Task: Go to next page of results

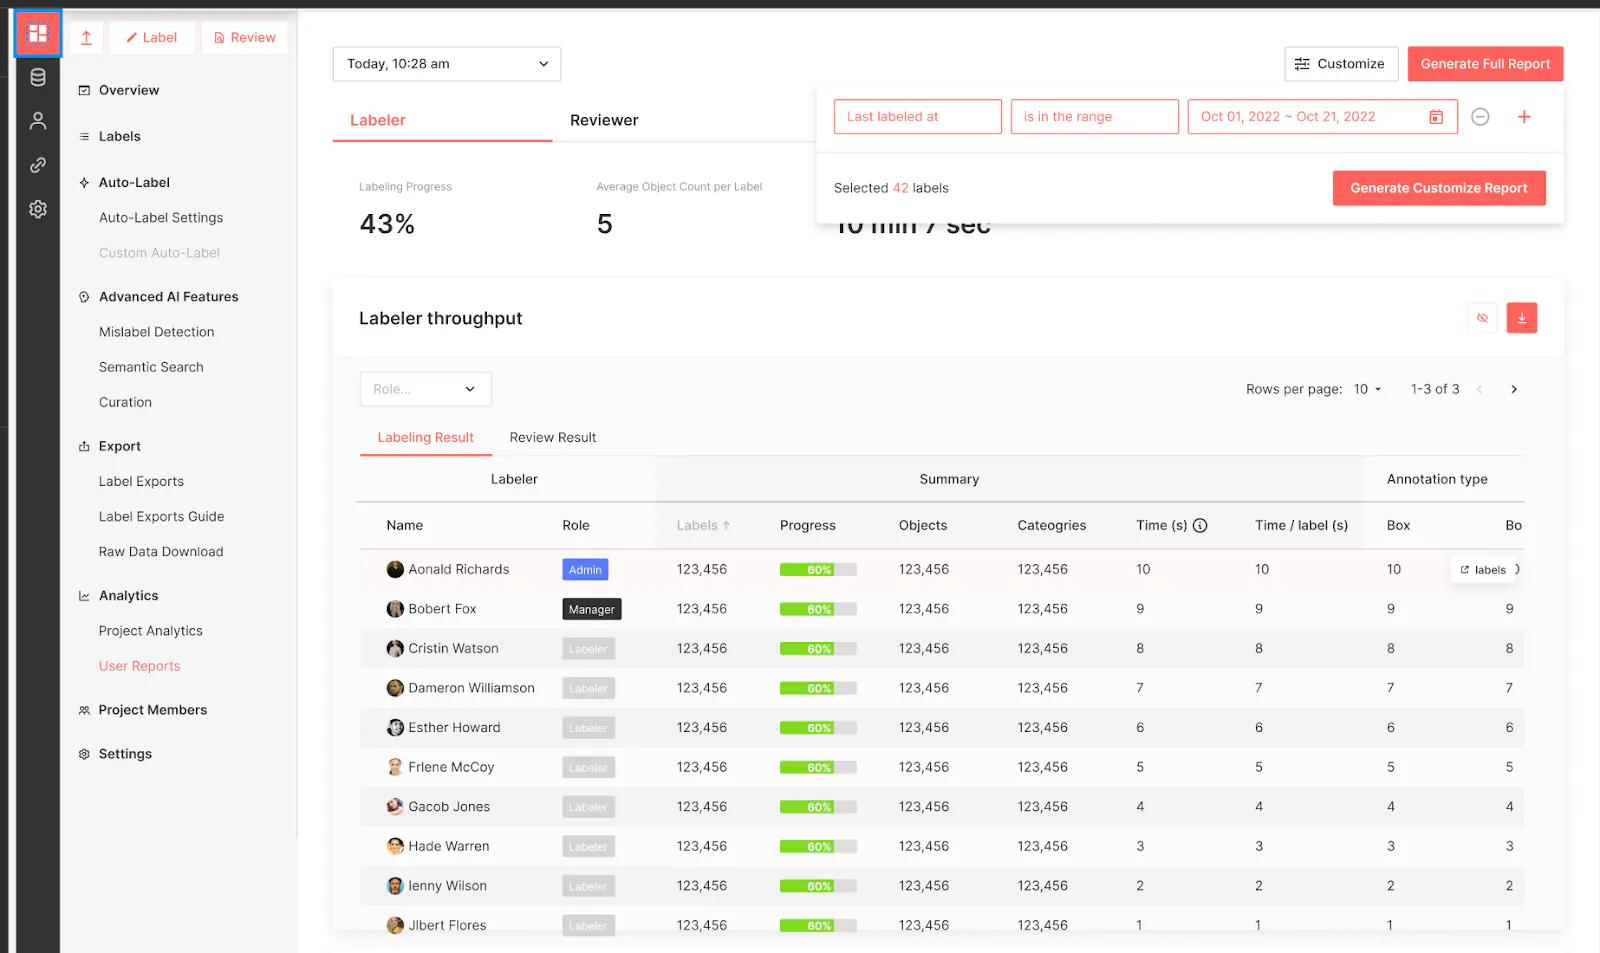Action: [x=1513, y=389]
